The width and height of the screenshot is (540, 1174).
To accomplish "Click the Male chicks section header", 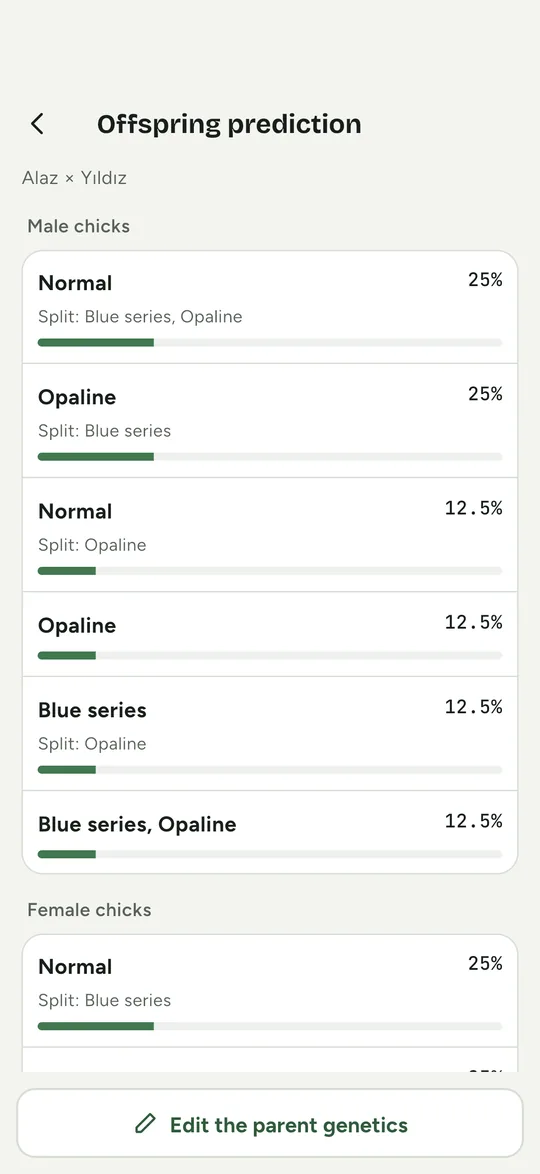I will coord(79,226).
